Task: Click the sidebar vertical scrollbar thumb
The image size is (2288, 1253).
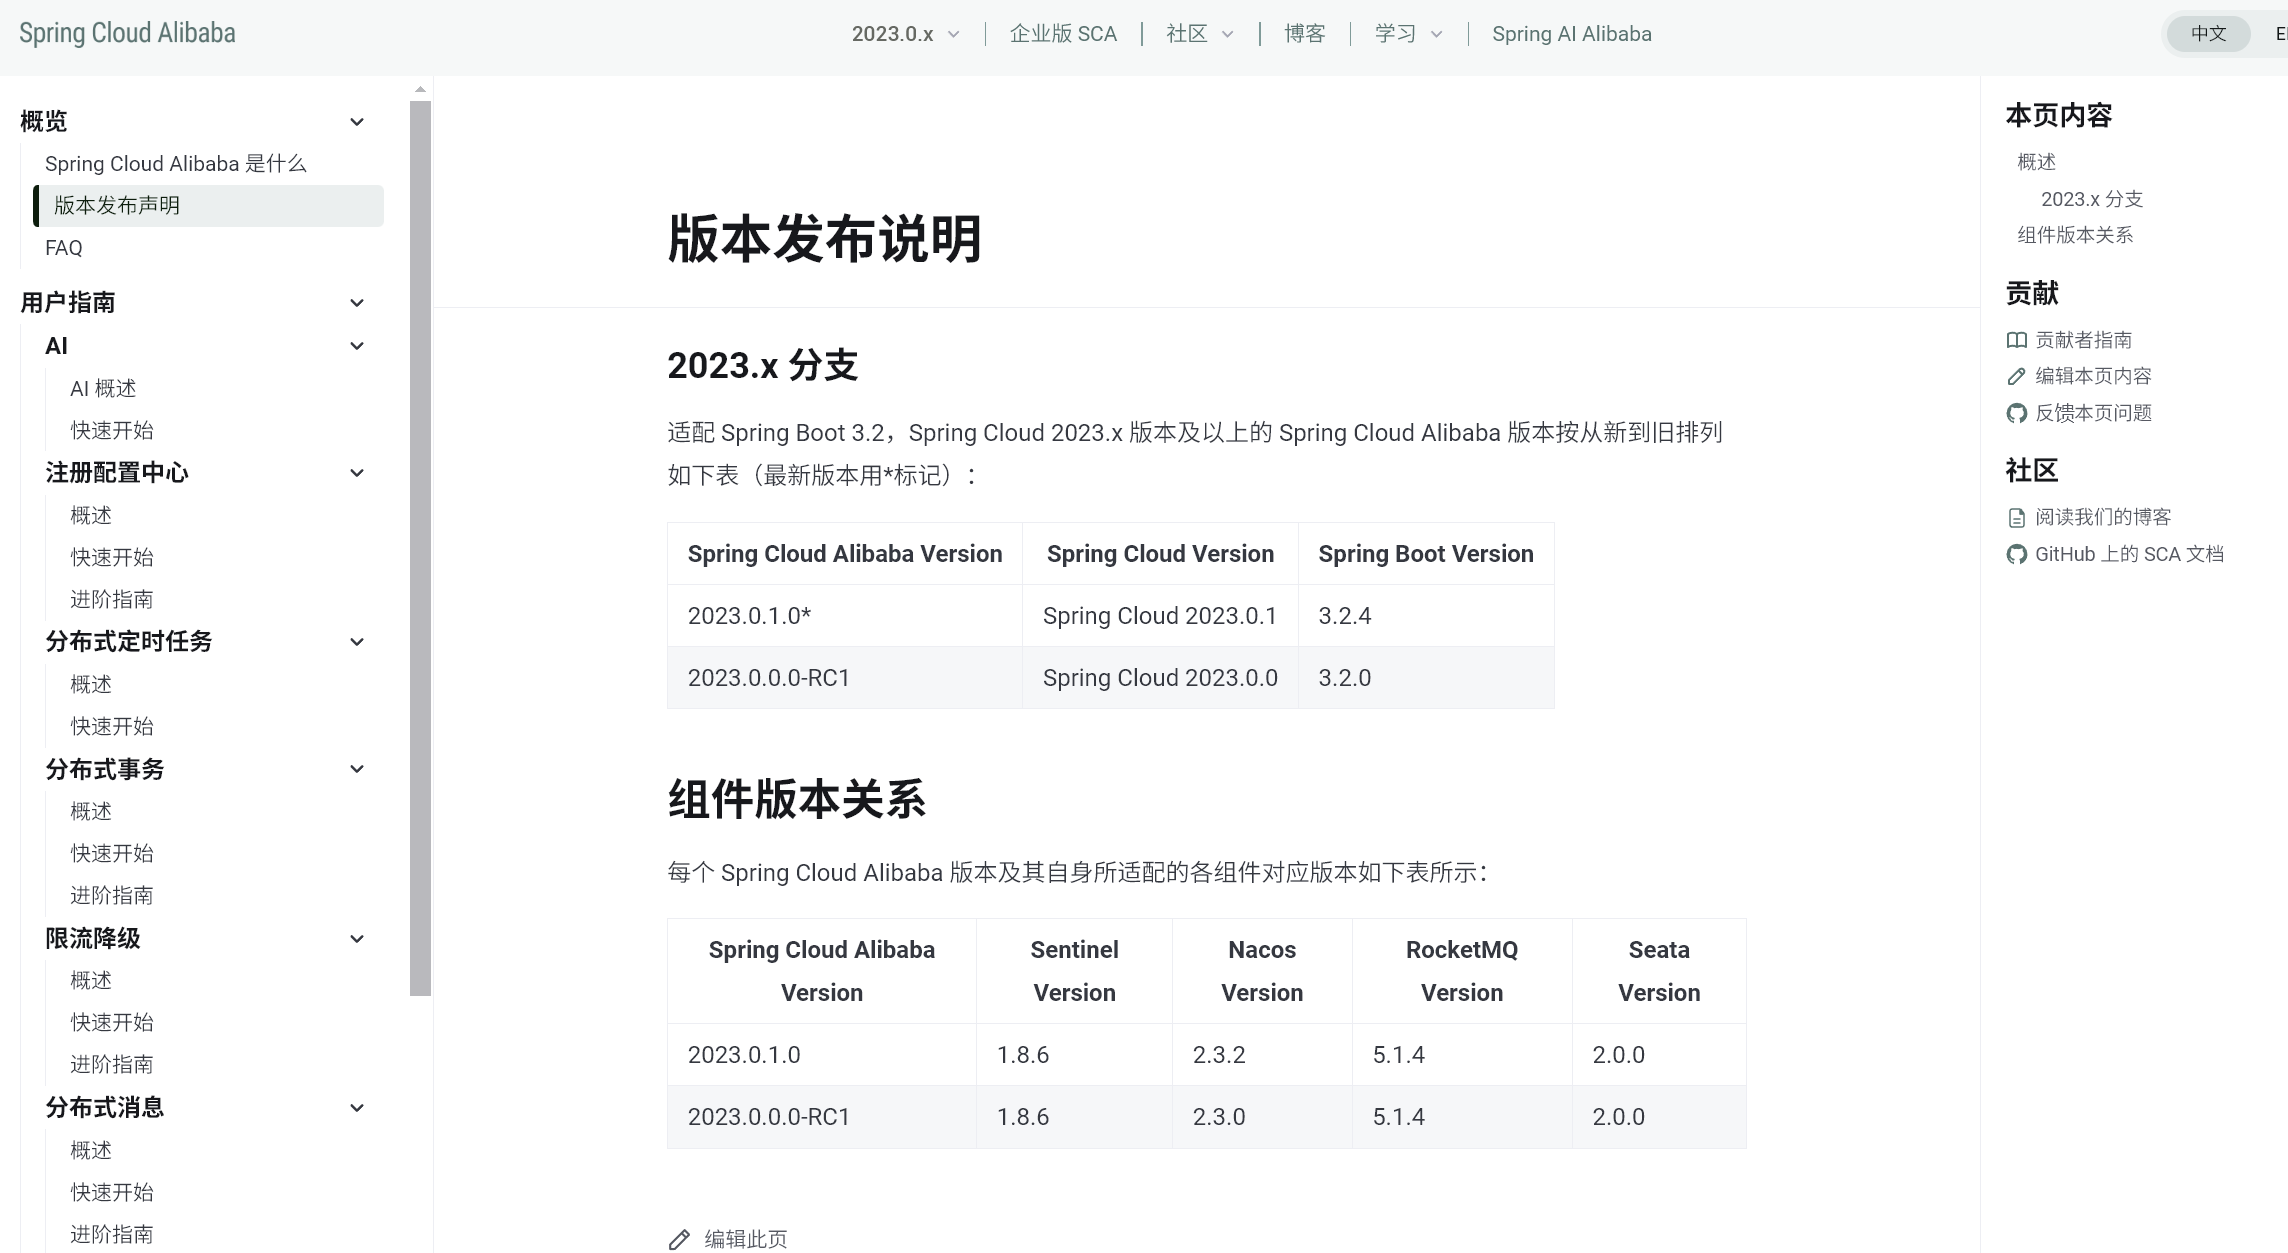Action: point(420,548)
